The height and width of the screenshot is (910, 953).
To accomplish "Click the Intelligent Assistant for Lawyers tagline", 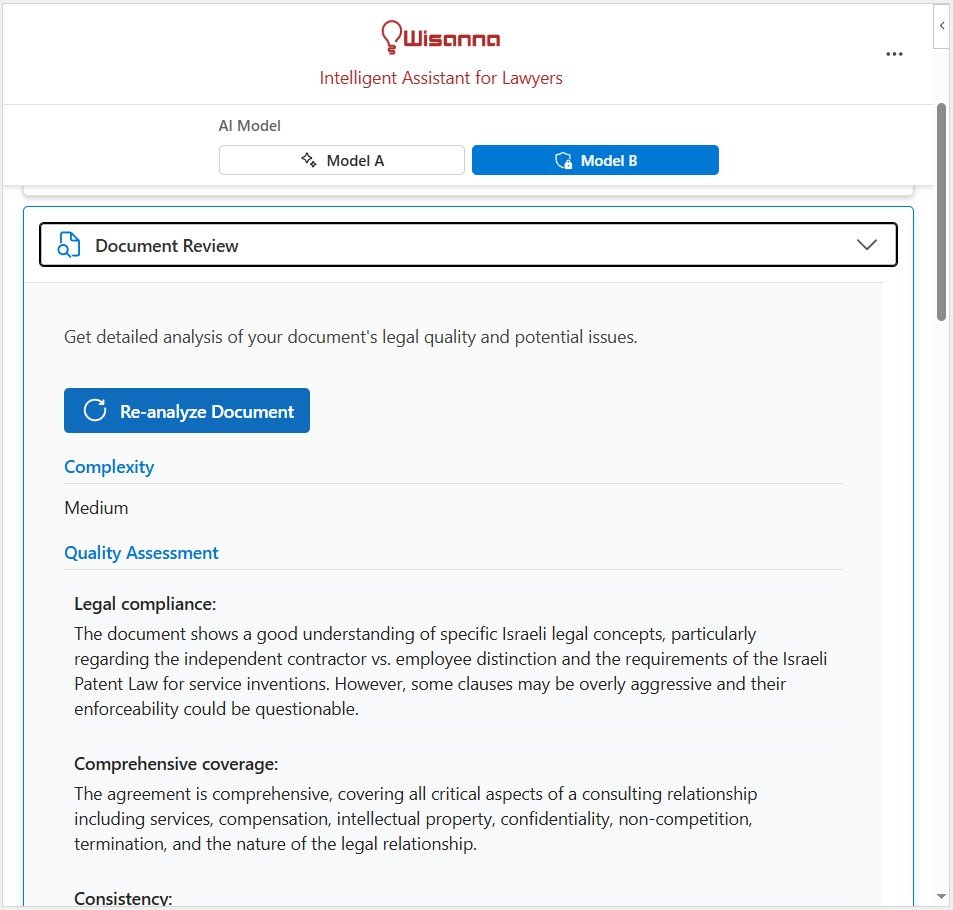I will coord(441,78).
